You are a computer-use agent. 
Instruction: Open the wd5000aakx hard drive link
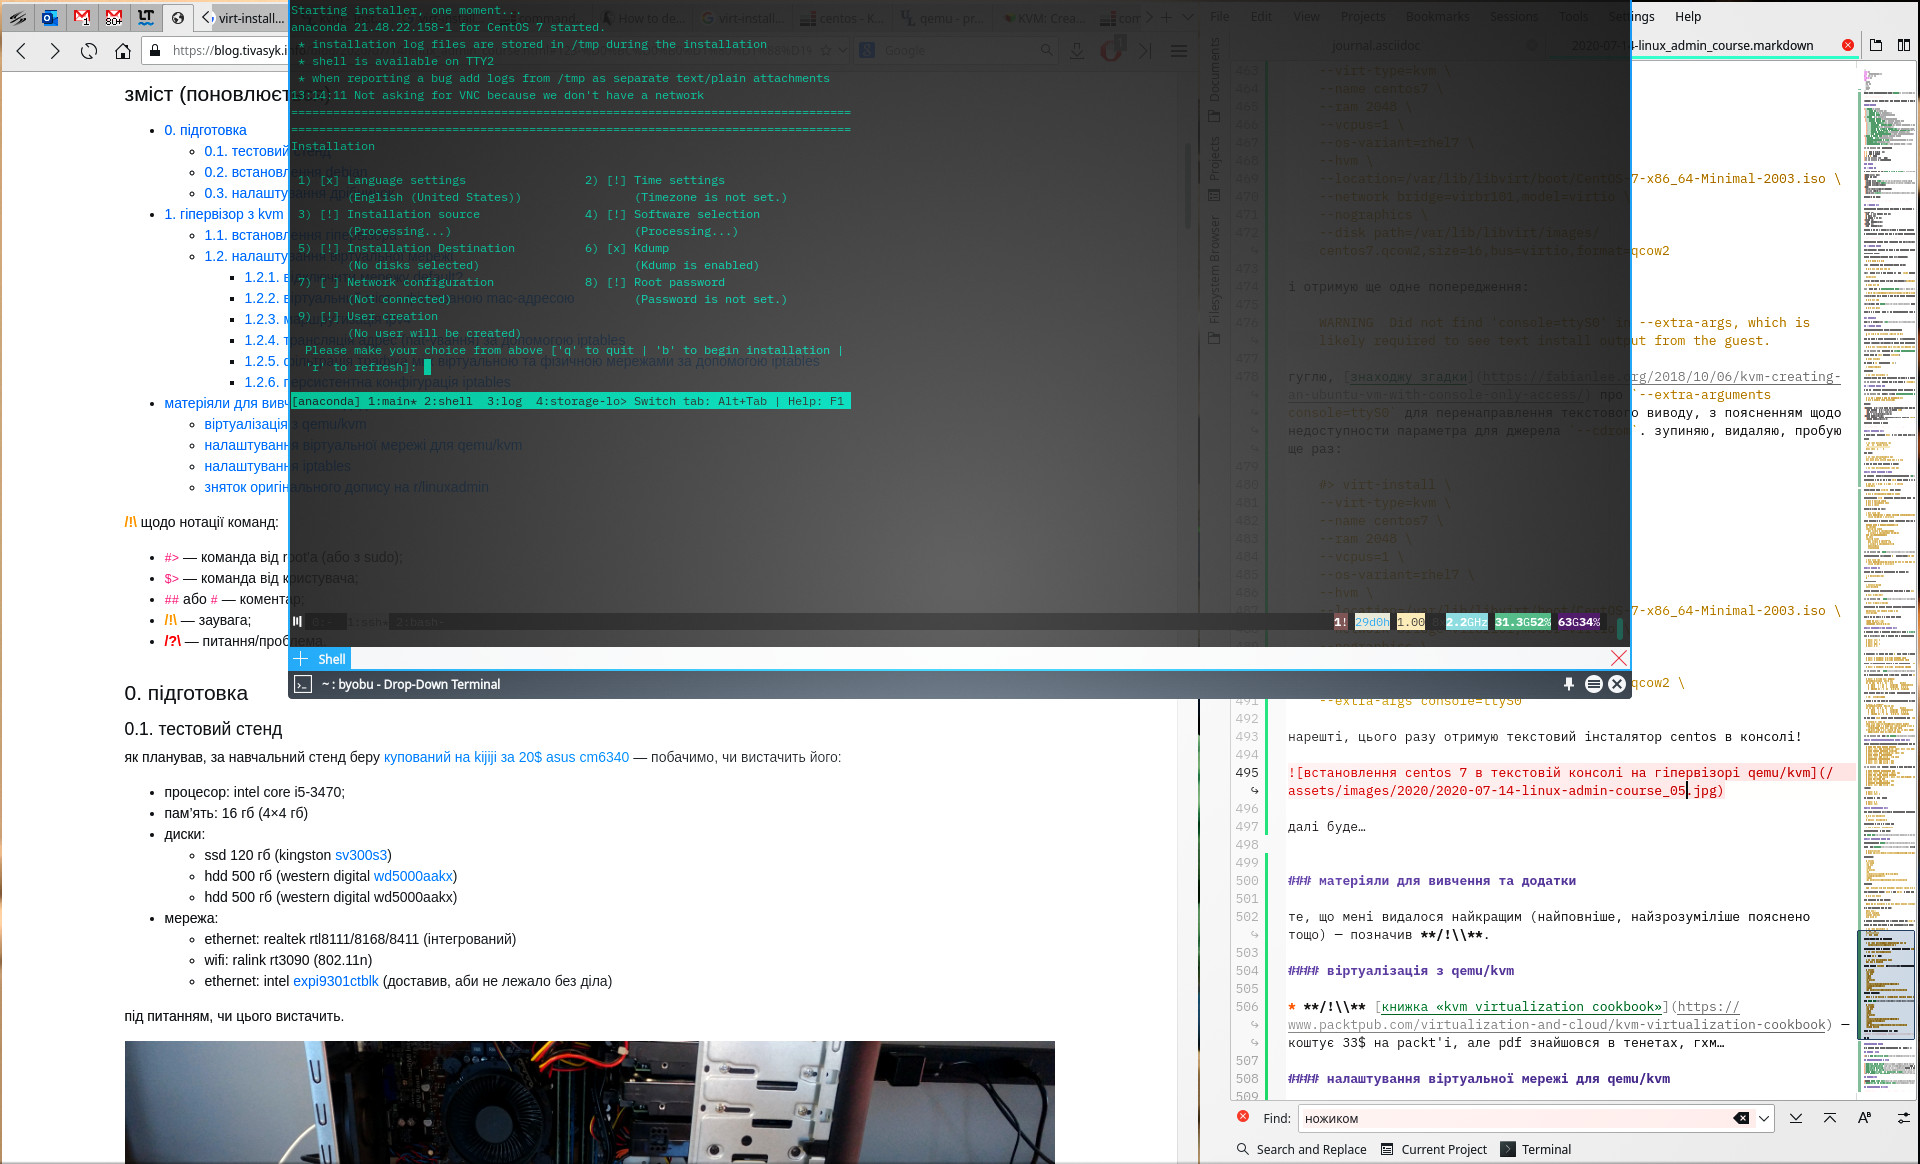[413, 876]
